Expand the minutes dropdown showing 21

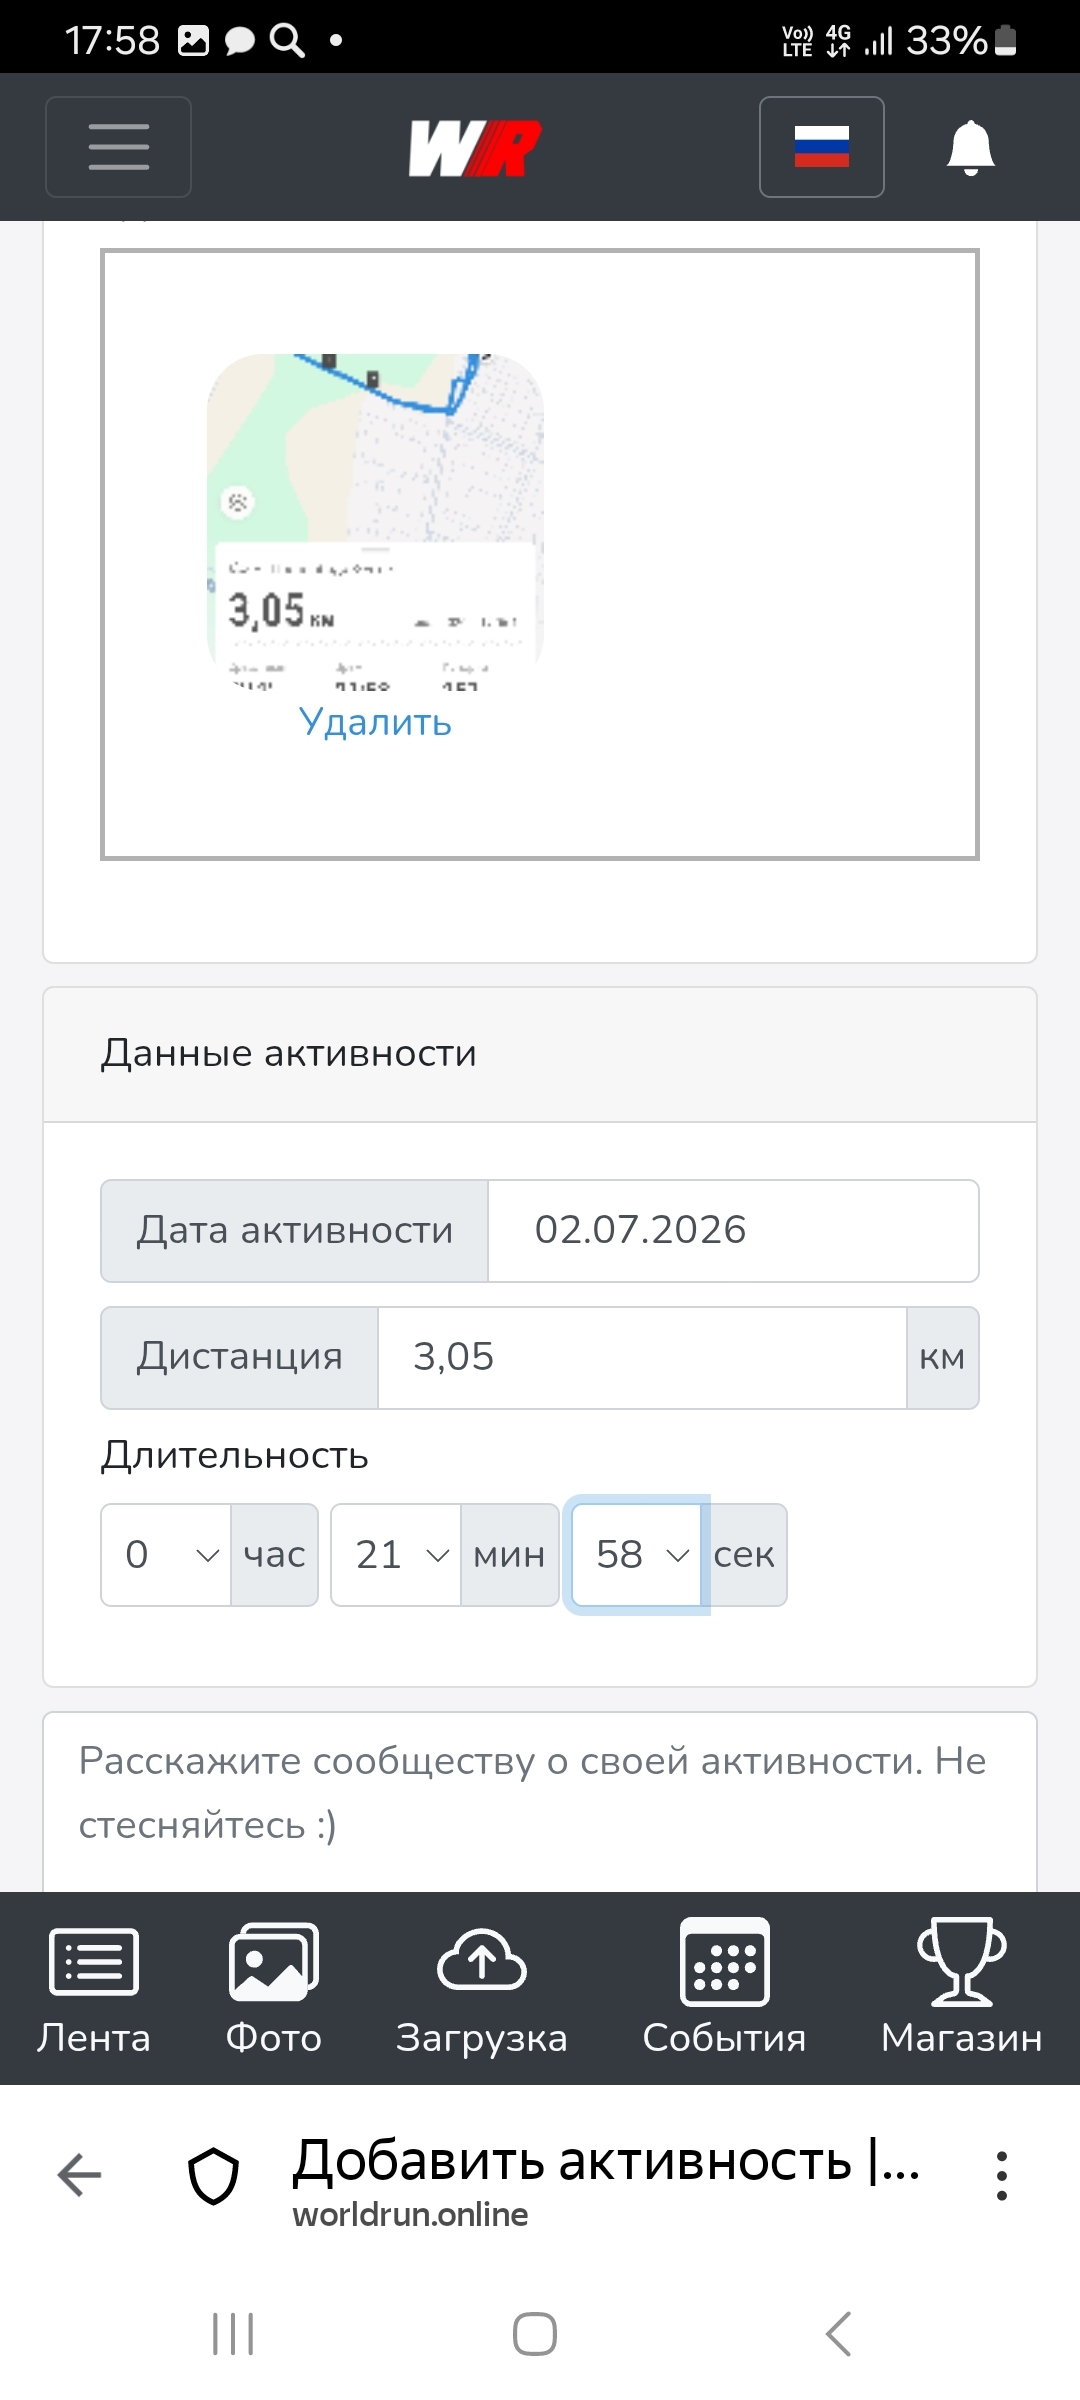point(396,1555)
